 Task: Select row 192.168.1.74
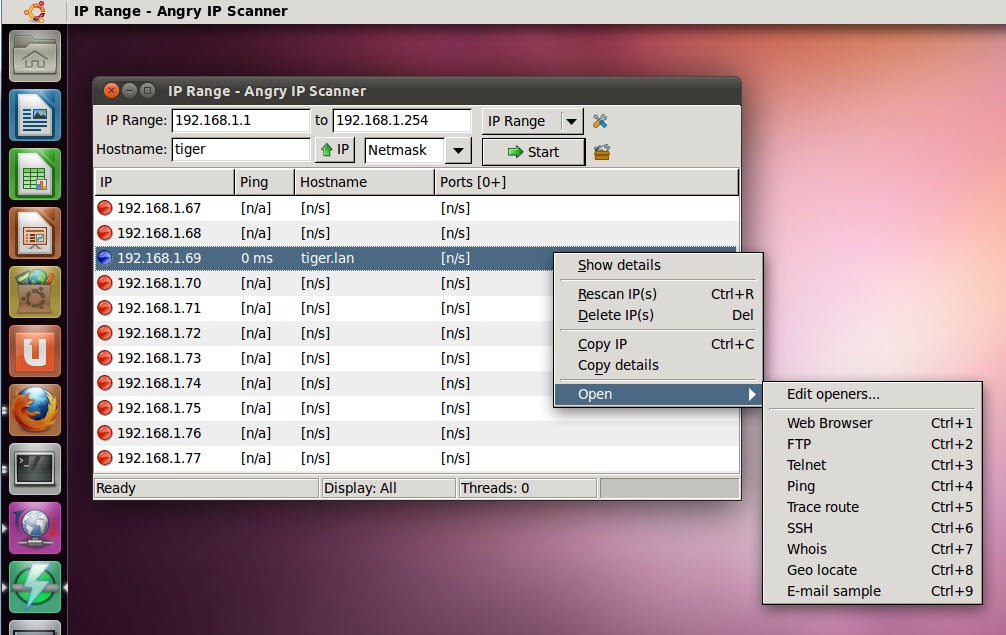point(324,383)
